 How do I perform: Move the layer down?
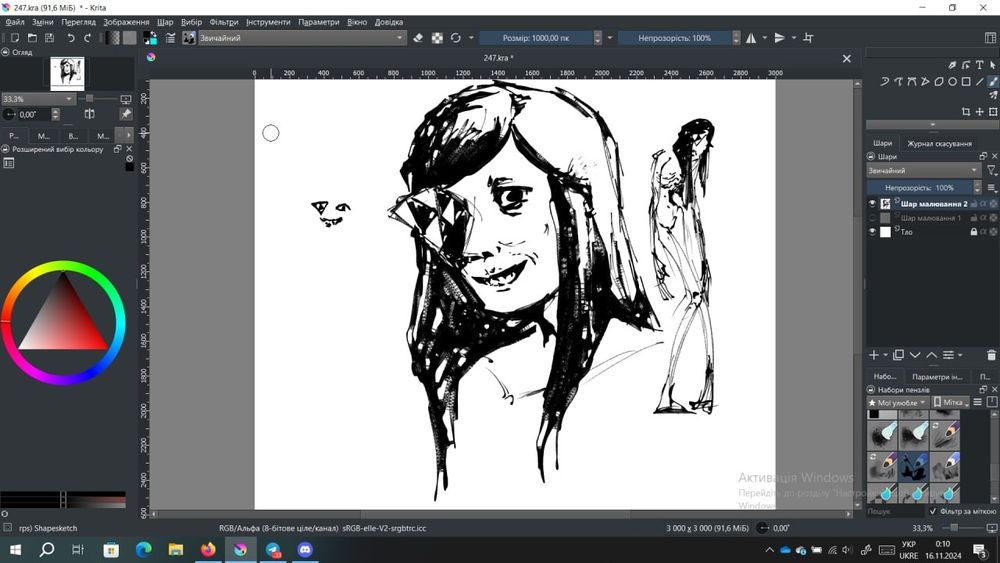point(915,355)
